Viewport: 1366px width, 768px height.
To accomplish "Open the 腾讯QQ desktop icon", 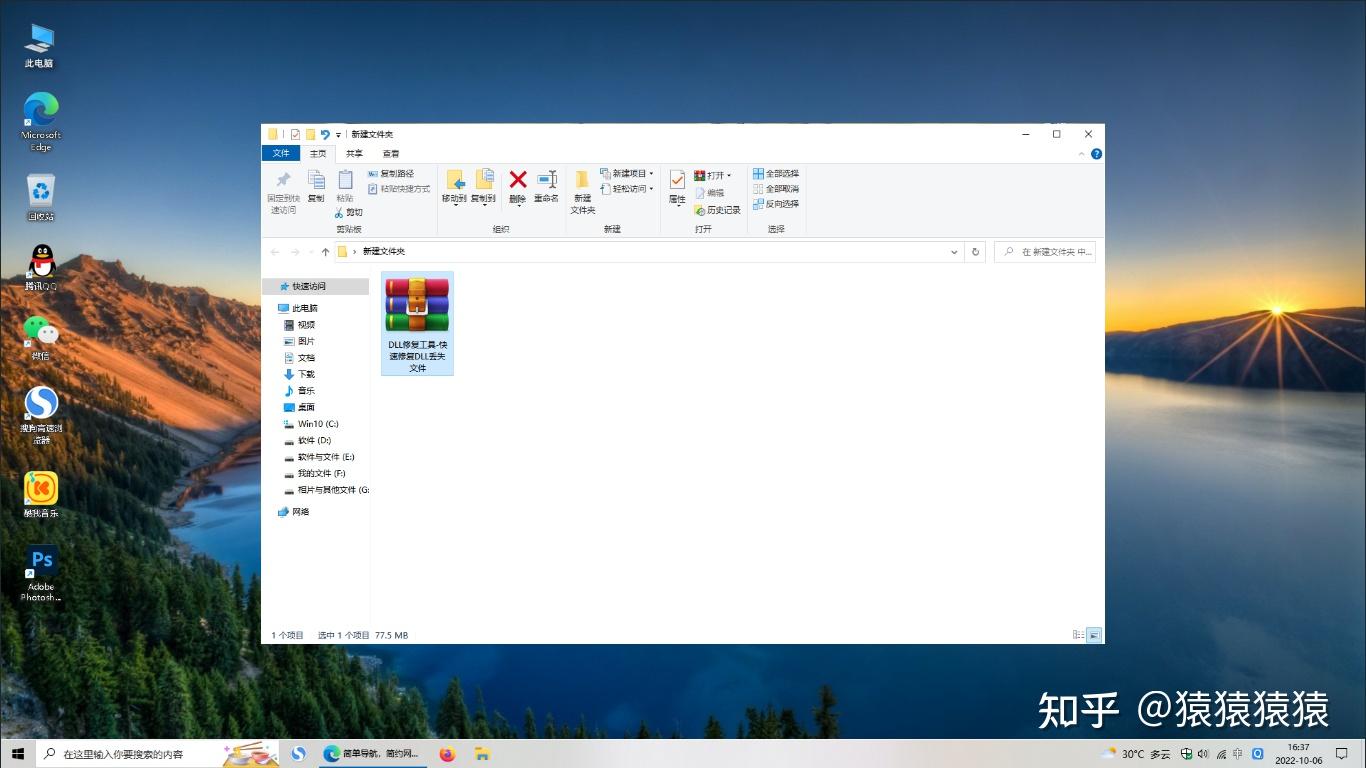I will click(x=41, y=268).
